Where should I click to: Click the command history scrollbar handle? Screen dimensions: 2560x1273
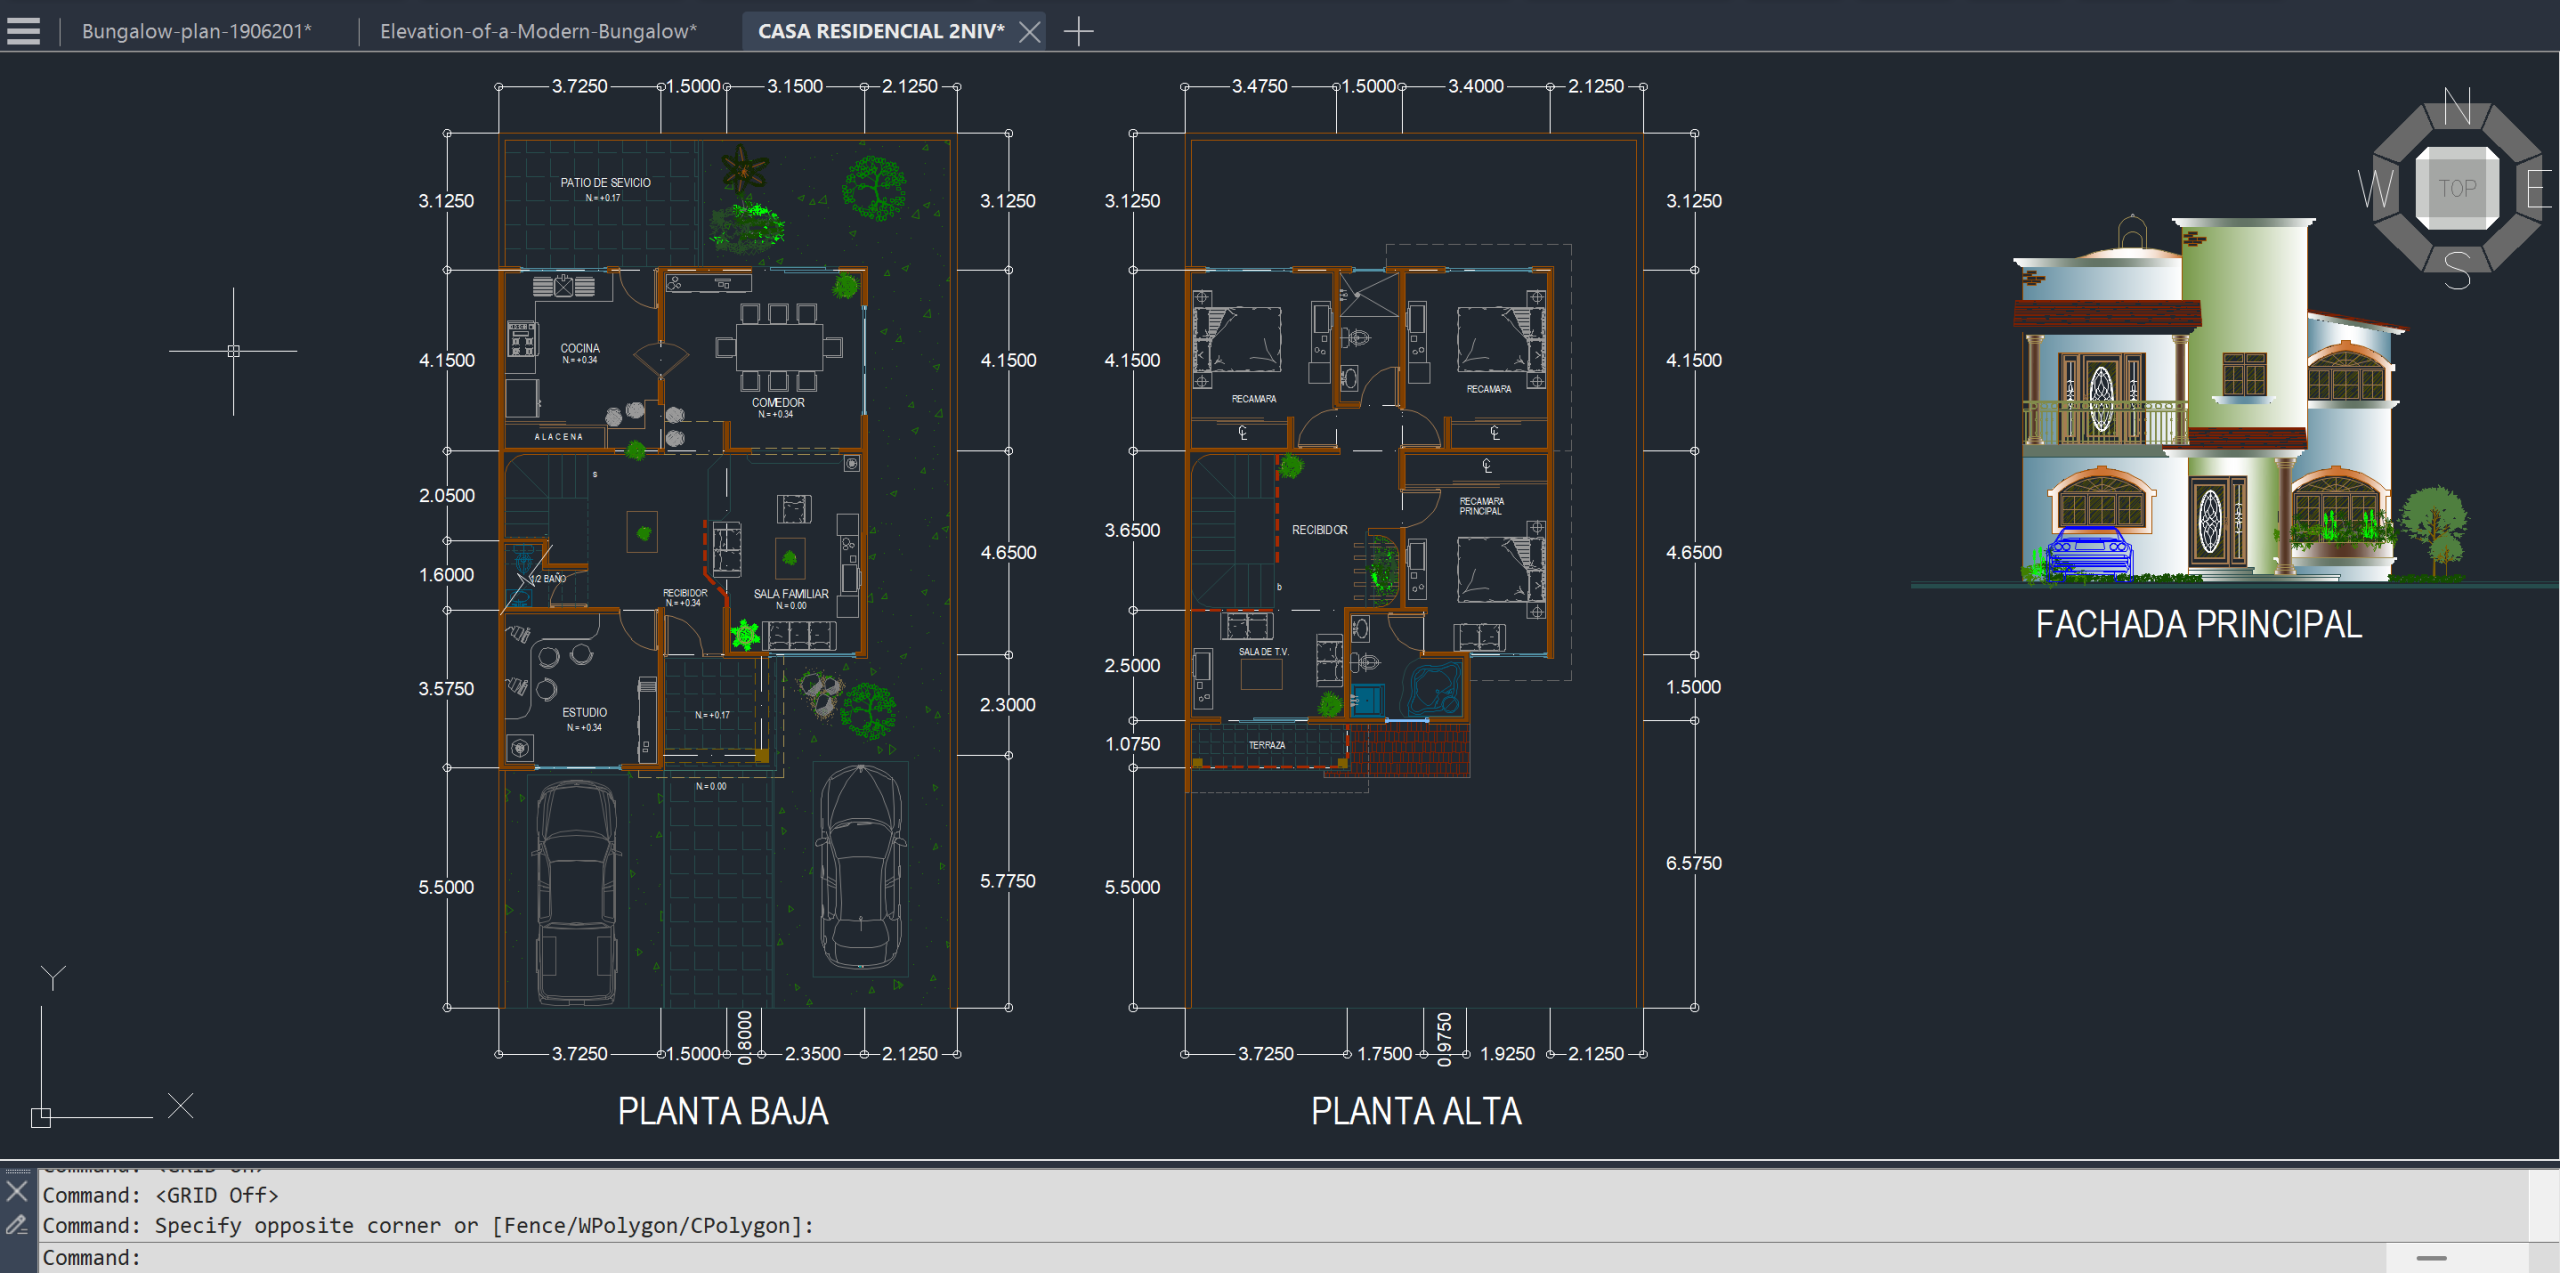click(x=2431, y=1258)
